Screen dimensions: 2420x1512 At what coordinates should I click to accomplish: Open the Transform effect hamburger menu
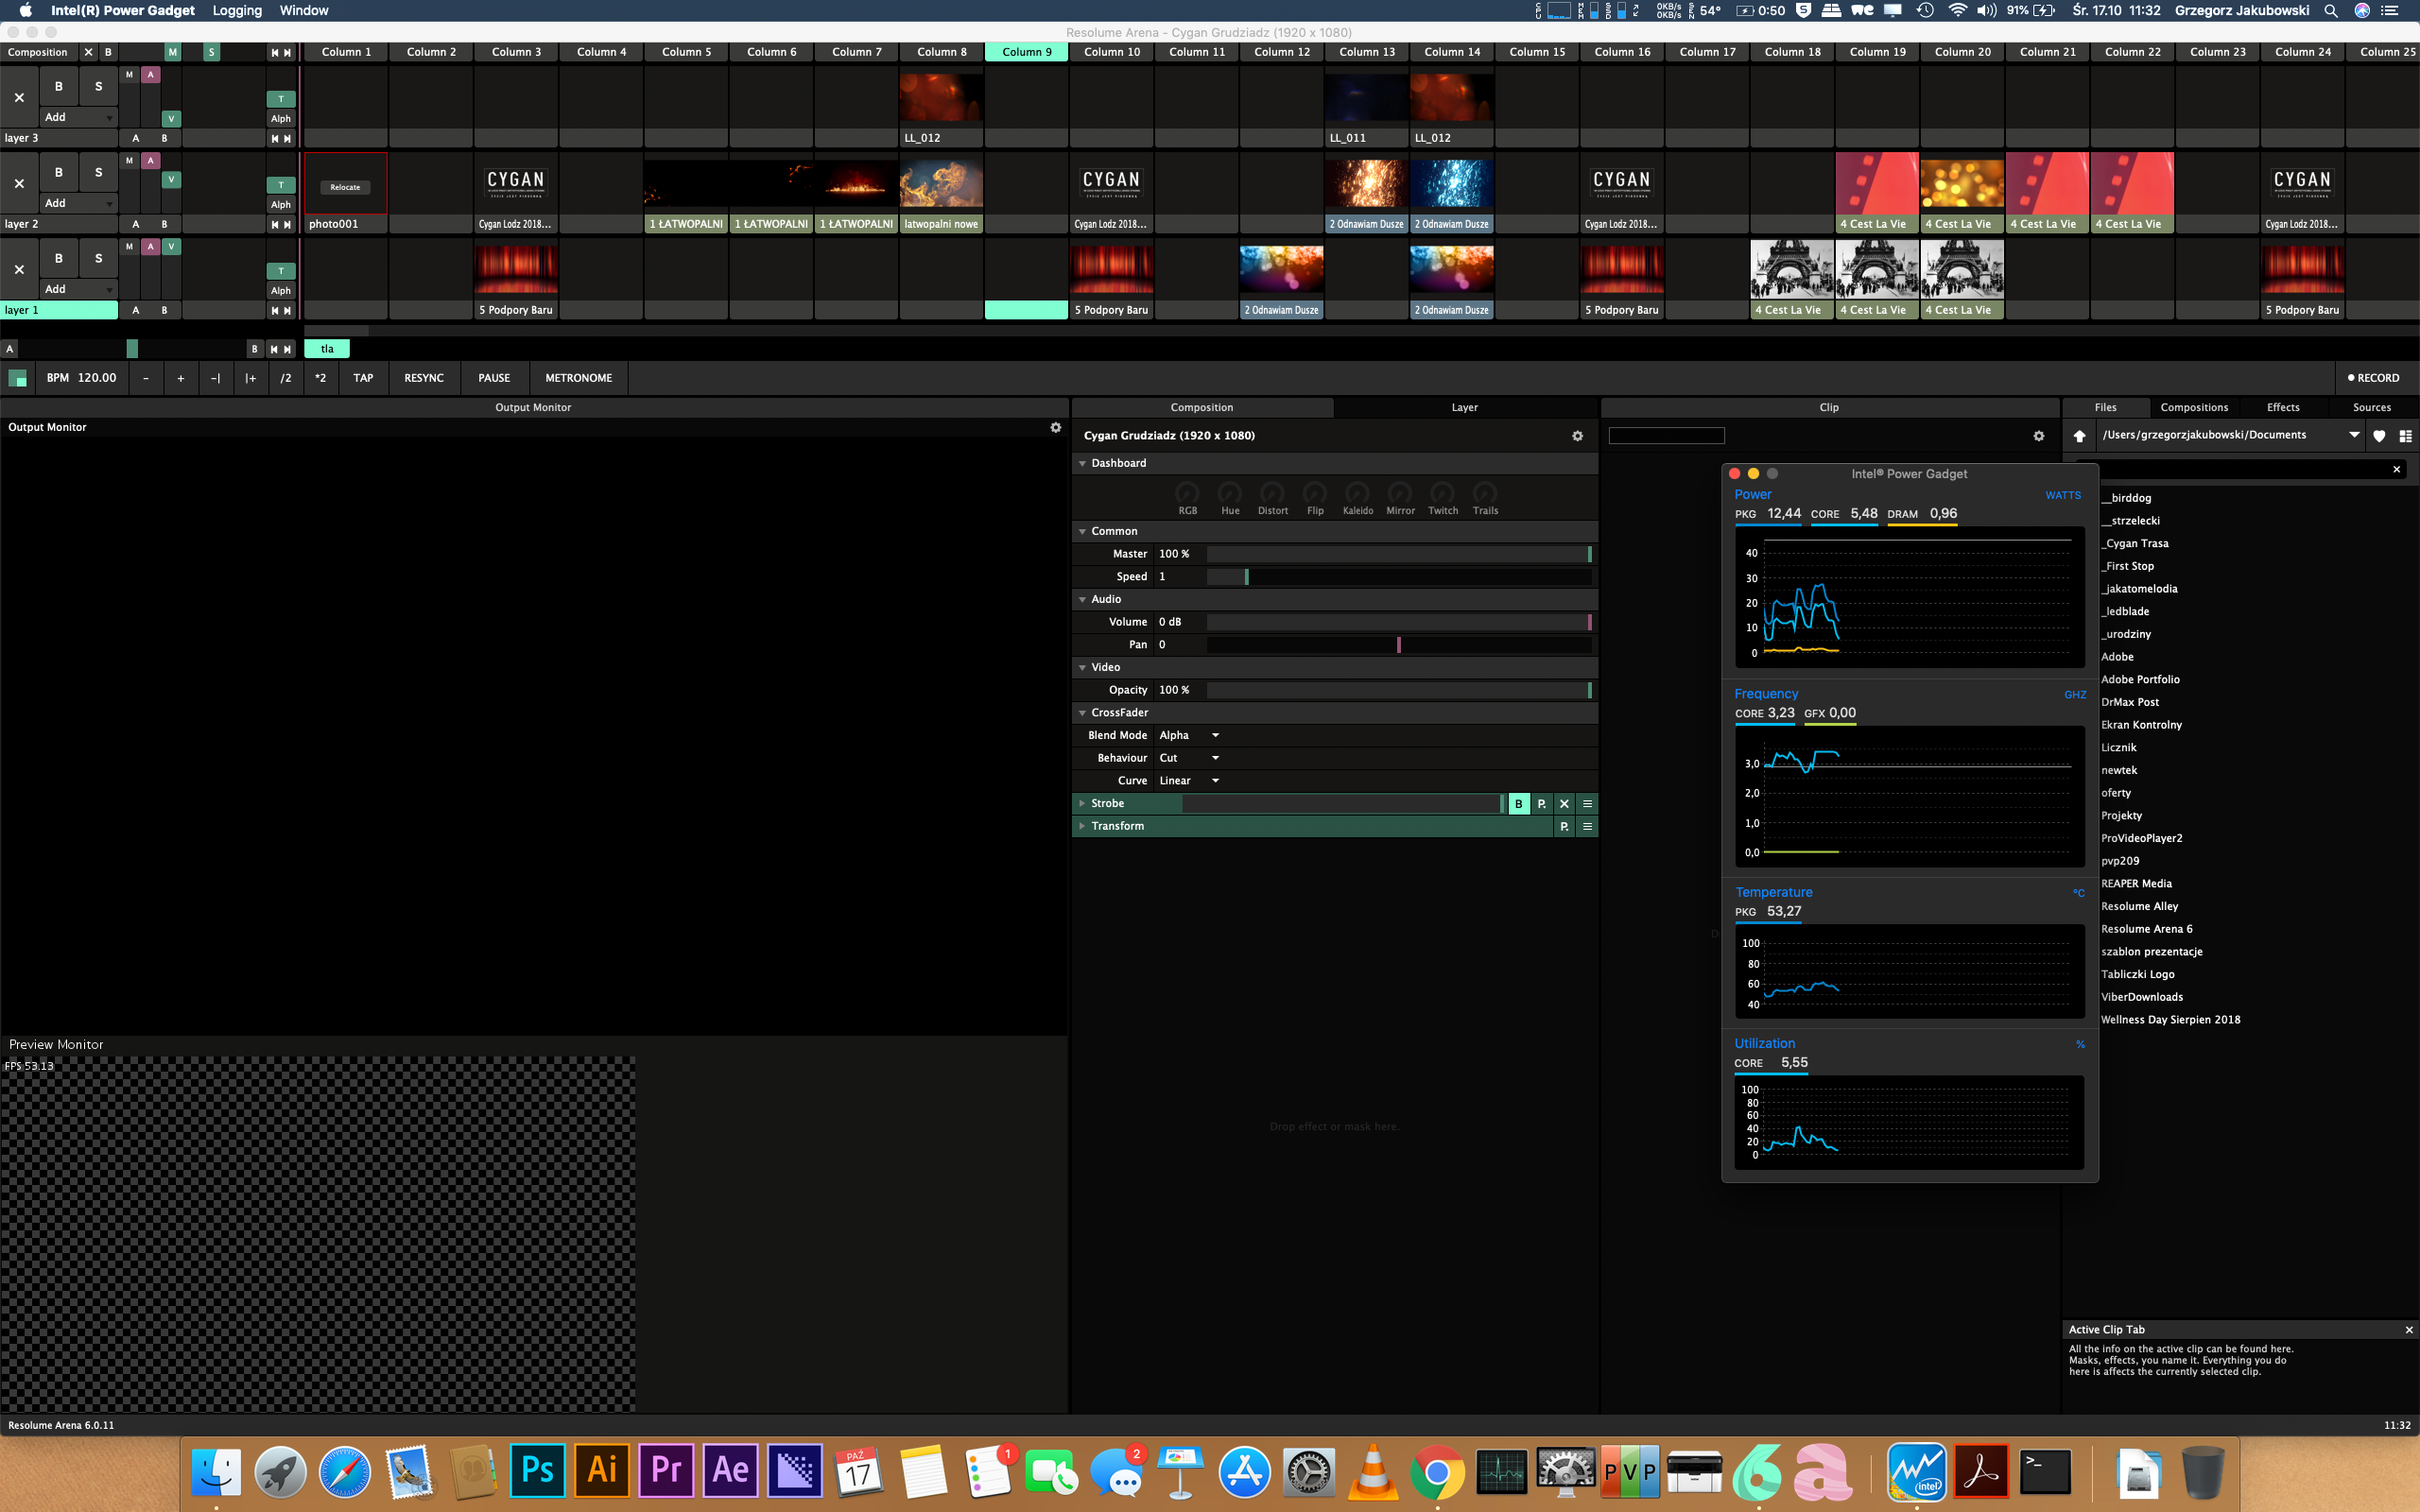pyautogui.click(x=1587, y=827)
